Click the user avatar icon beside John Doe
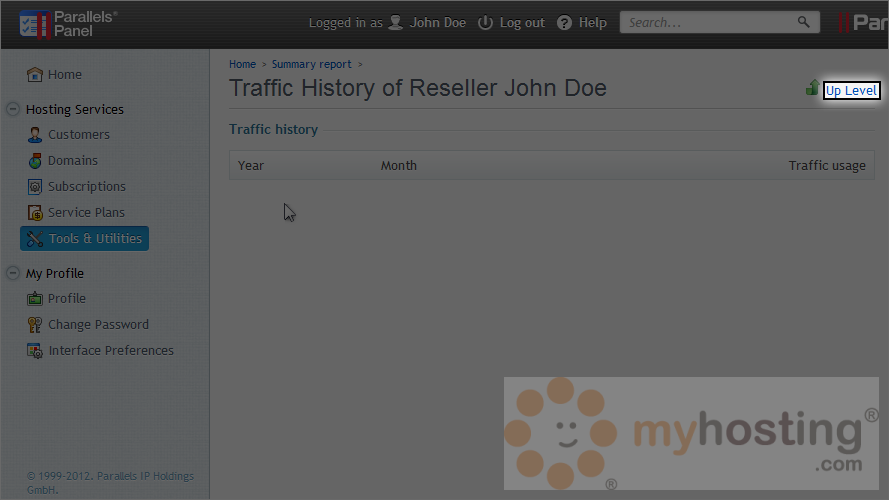 (396, 23)
